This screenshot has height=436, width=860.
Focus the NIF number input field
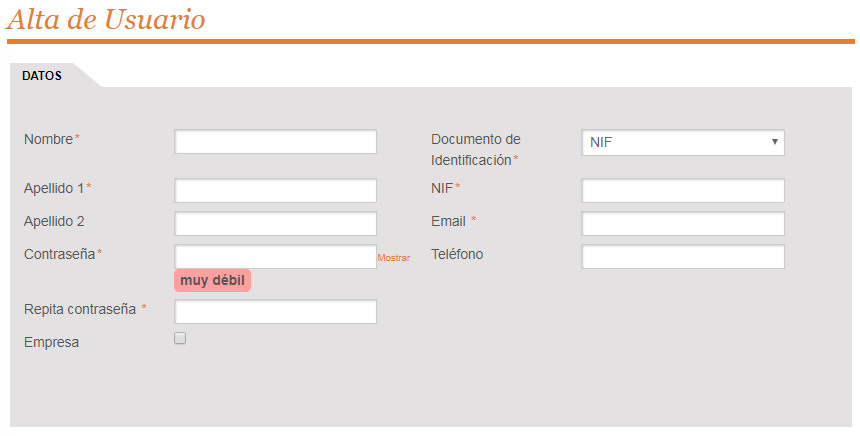tap(683, 190)
